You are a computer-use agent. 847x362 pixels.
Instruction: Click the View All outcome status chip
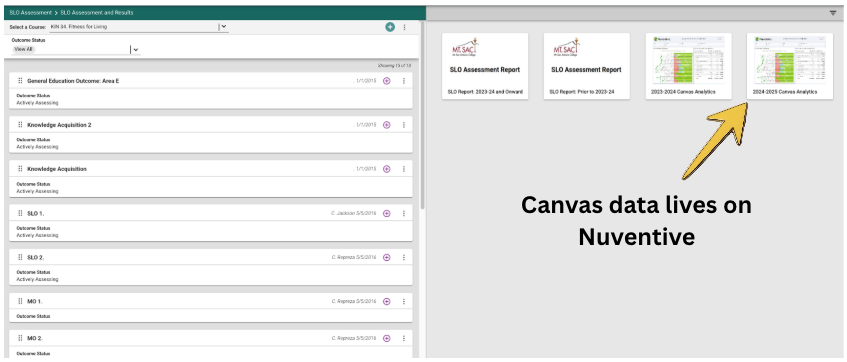pyautogui.click(x=24, y=49)
